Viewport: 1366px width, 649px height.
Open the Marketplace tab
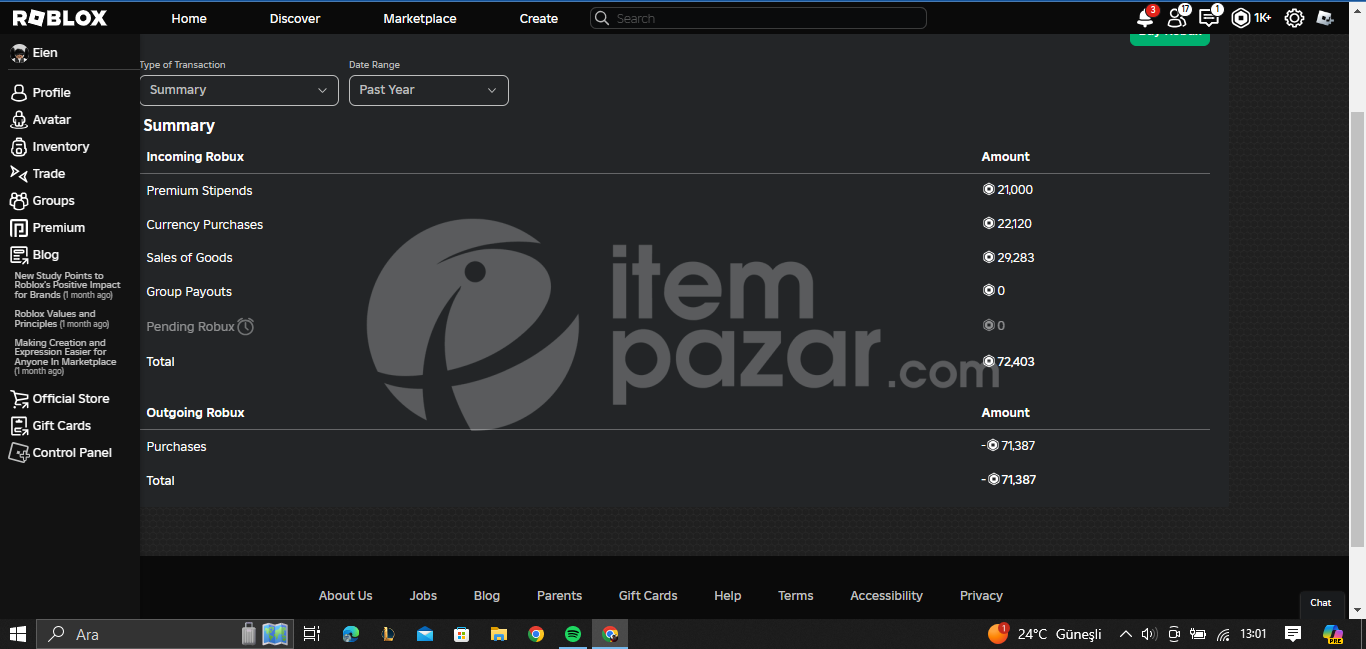tap(420, 19)
